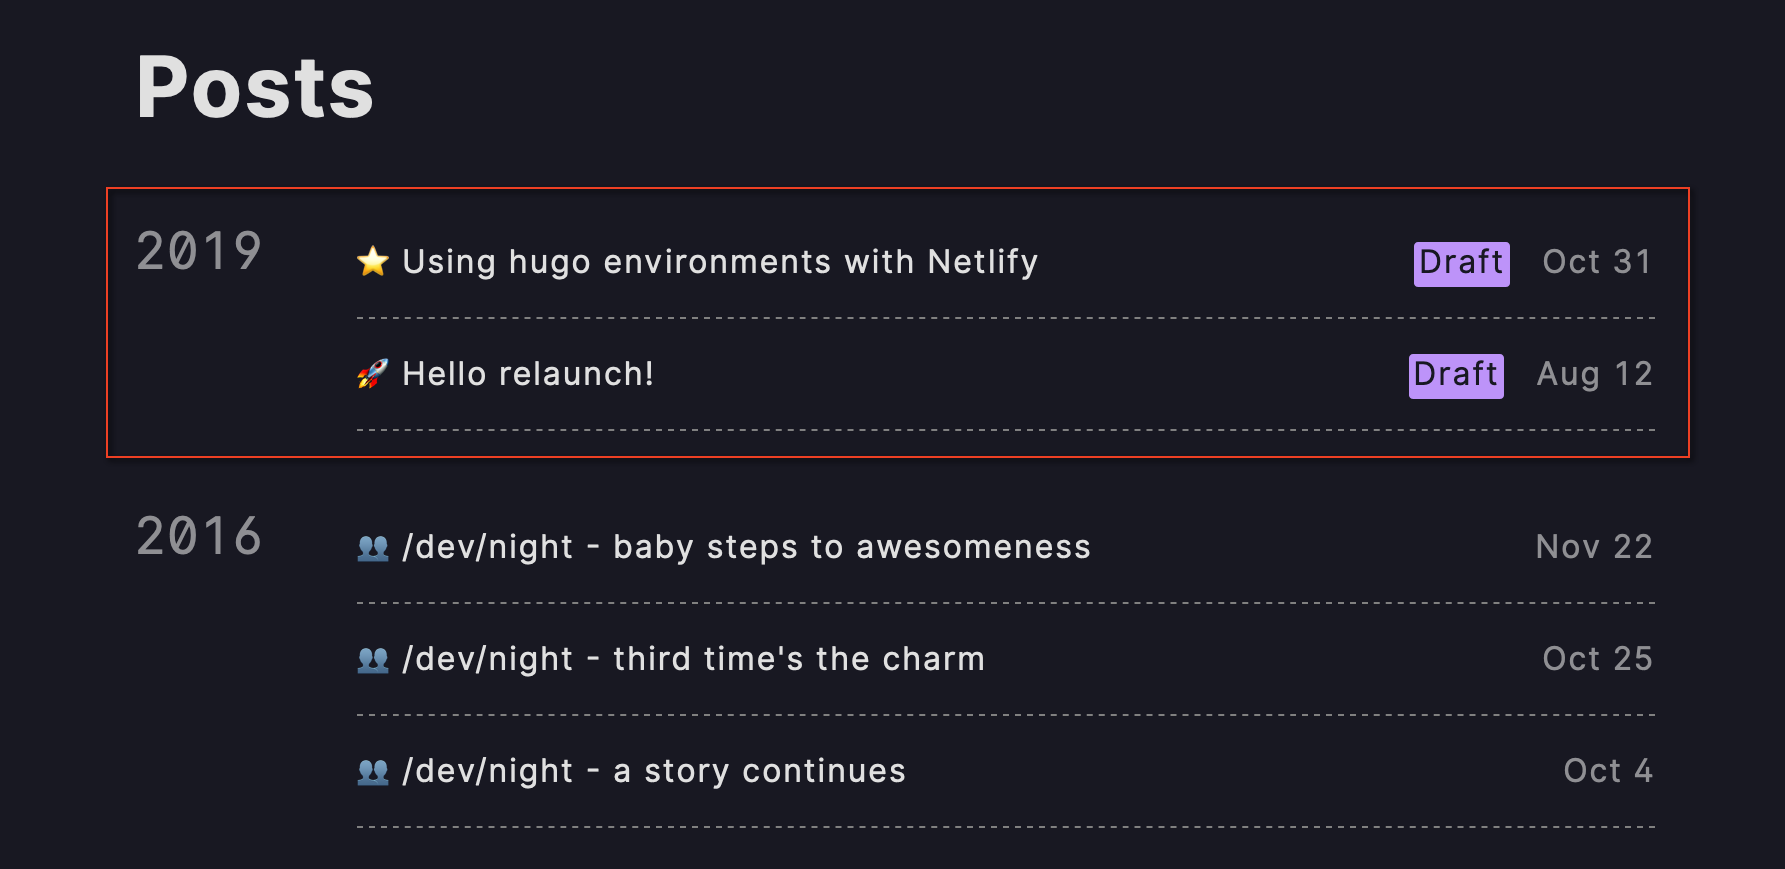Viewport: 1785px width, 869px height.
Task: Open 'Using hugo environments with Netlify' post
Action: (720, 262)
